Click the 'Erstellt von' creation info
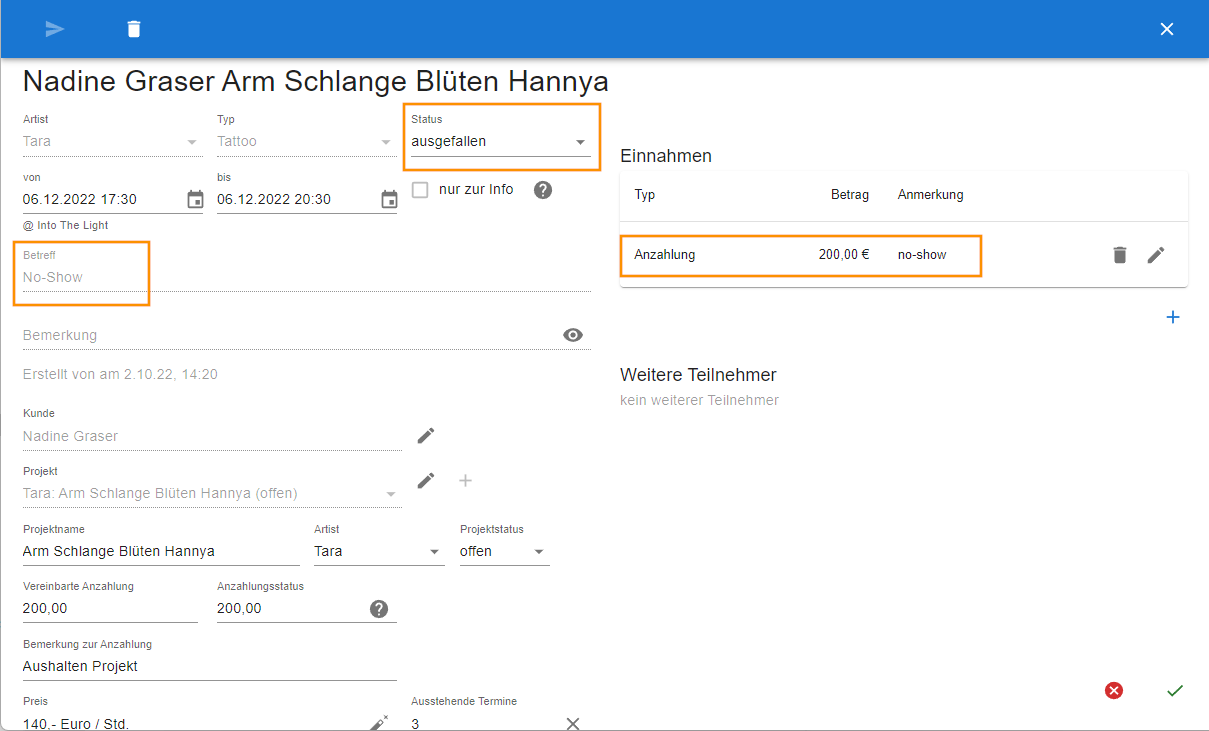Viewport: 1209px width, 731px height. [x=120, y=375]
